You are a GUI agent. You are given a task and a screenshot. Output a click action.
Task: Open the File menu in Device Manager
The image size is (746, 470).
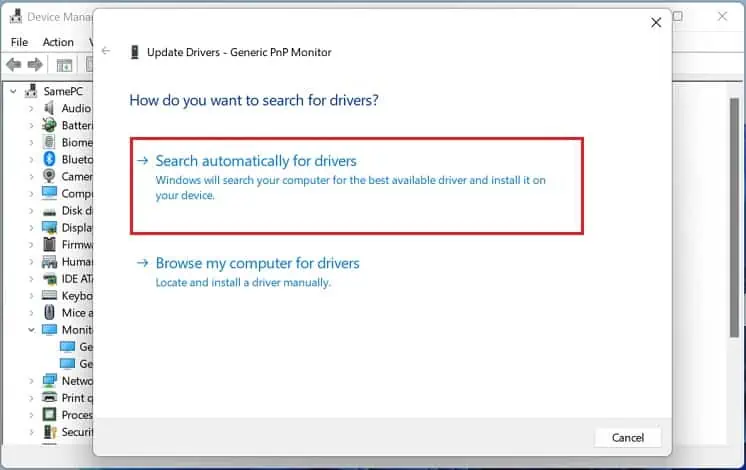(20, 42)
